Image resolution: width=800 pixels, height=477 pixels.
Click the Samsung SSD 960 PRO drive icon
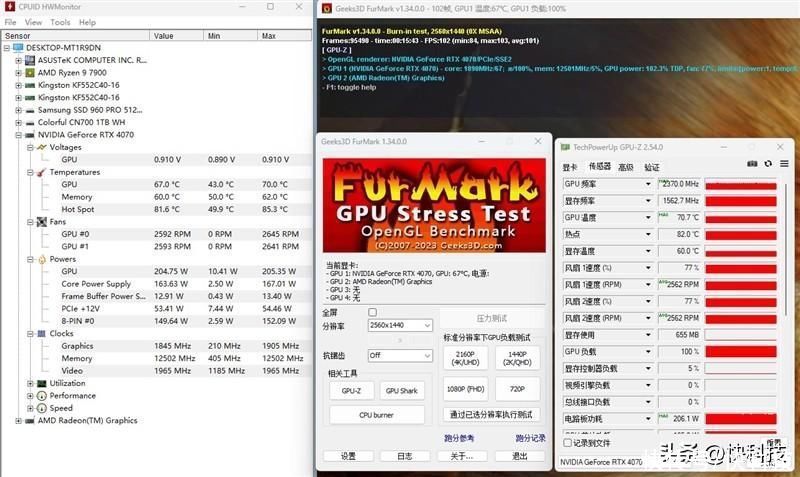pos(30,110)
